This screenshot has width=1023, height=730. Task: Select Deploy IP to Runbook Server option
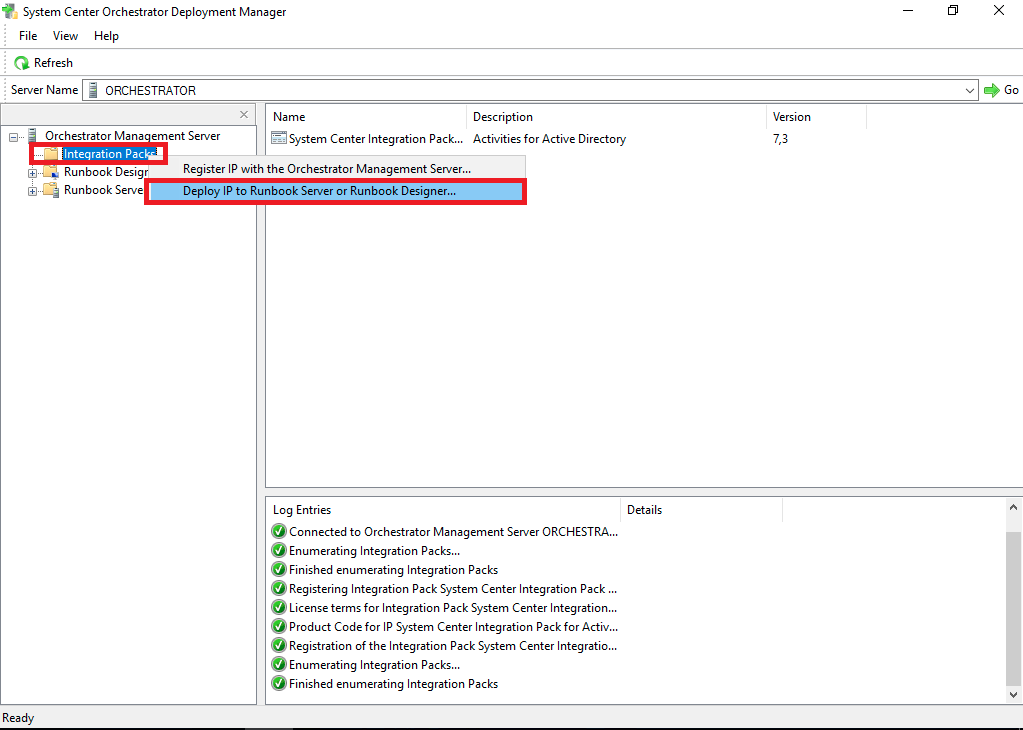(319, 190)
